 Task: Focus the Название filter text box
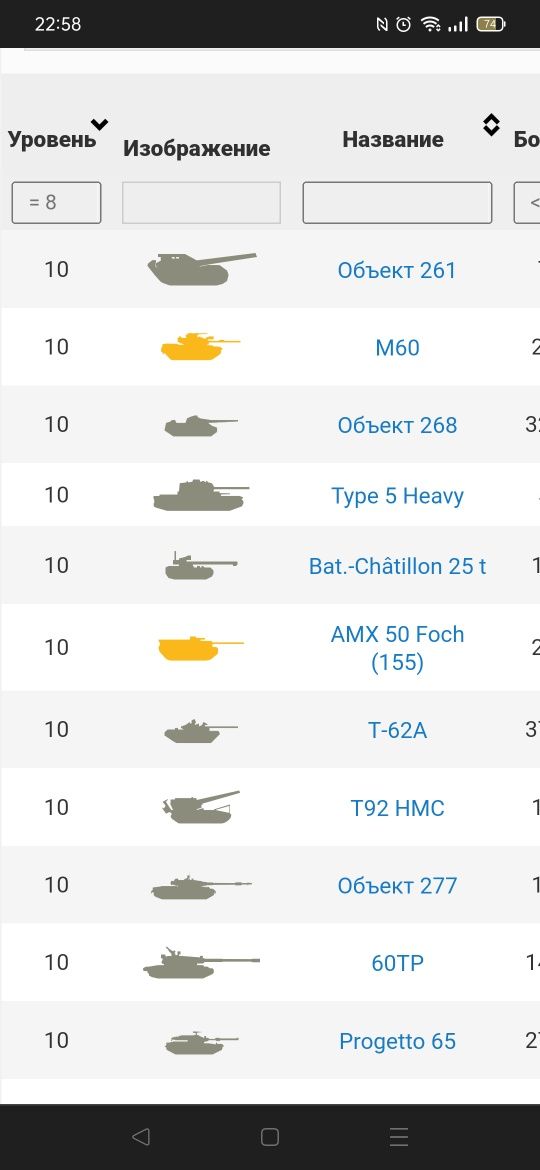point(398,202)
